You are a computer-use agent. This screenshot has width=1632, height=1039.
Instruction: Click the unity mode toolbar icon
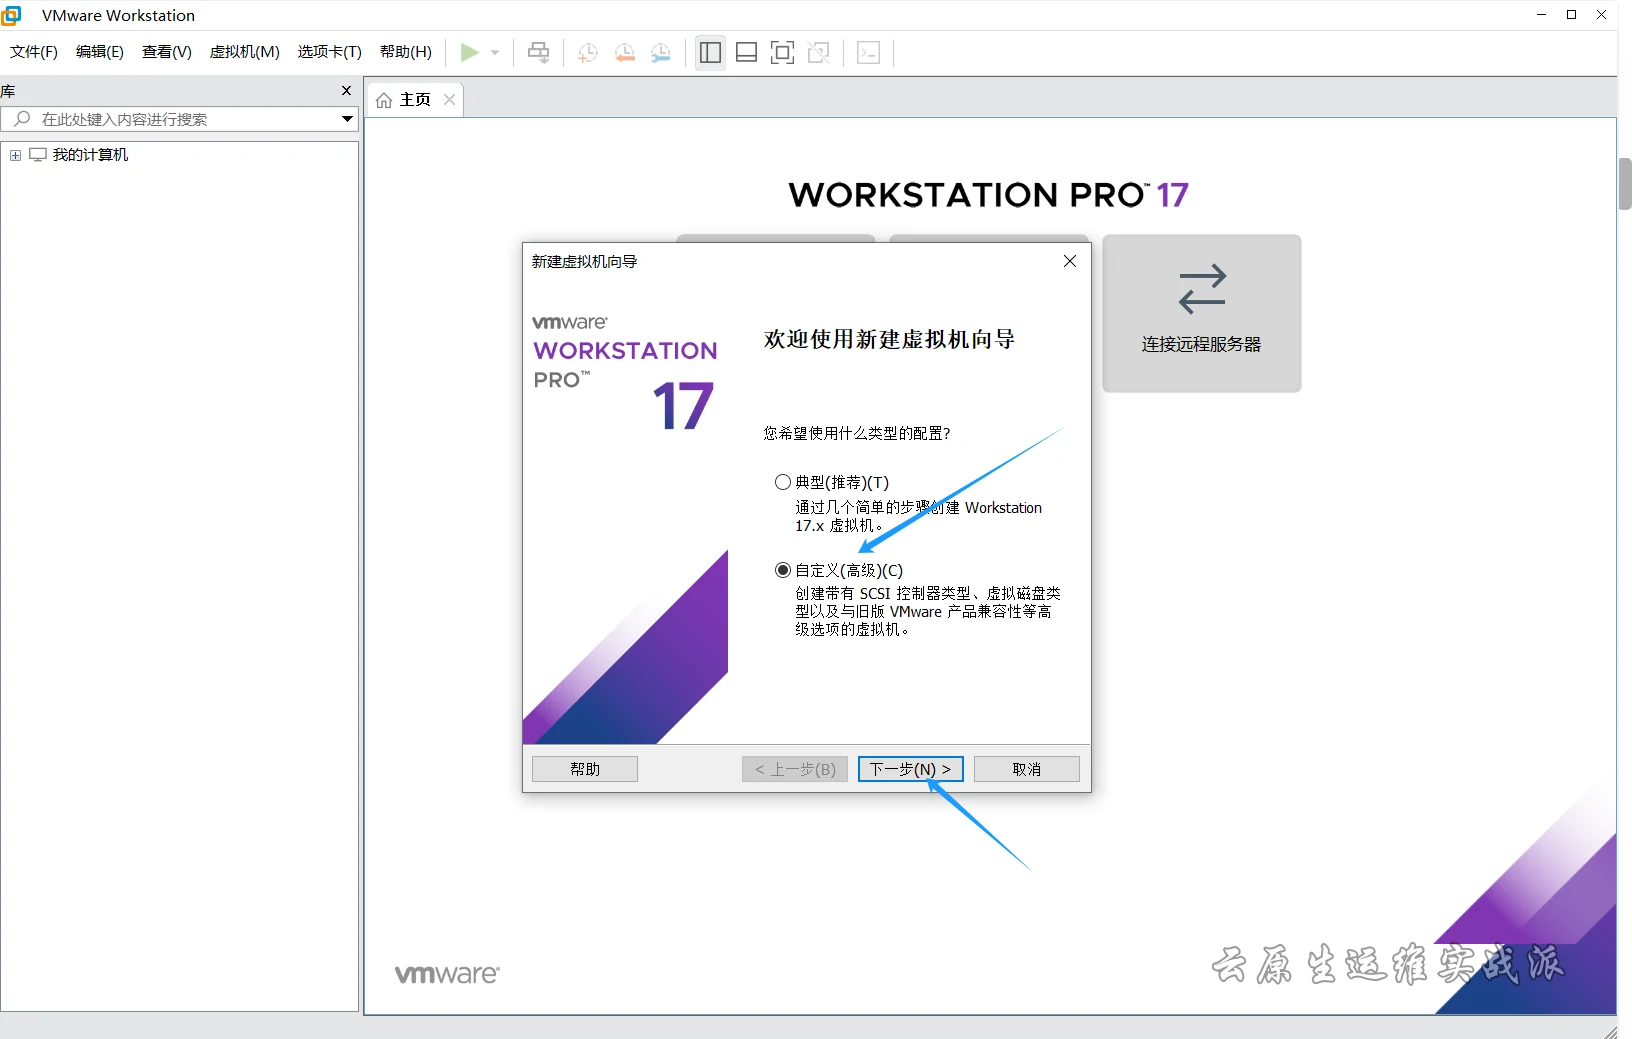pos(819,53)
